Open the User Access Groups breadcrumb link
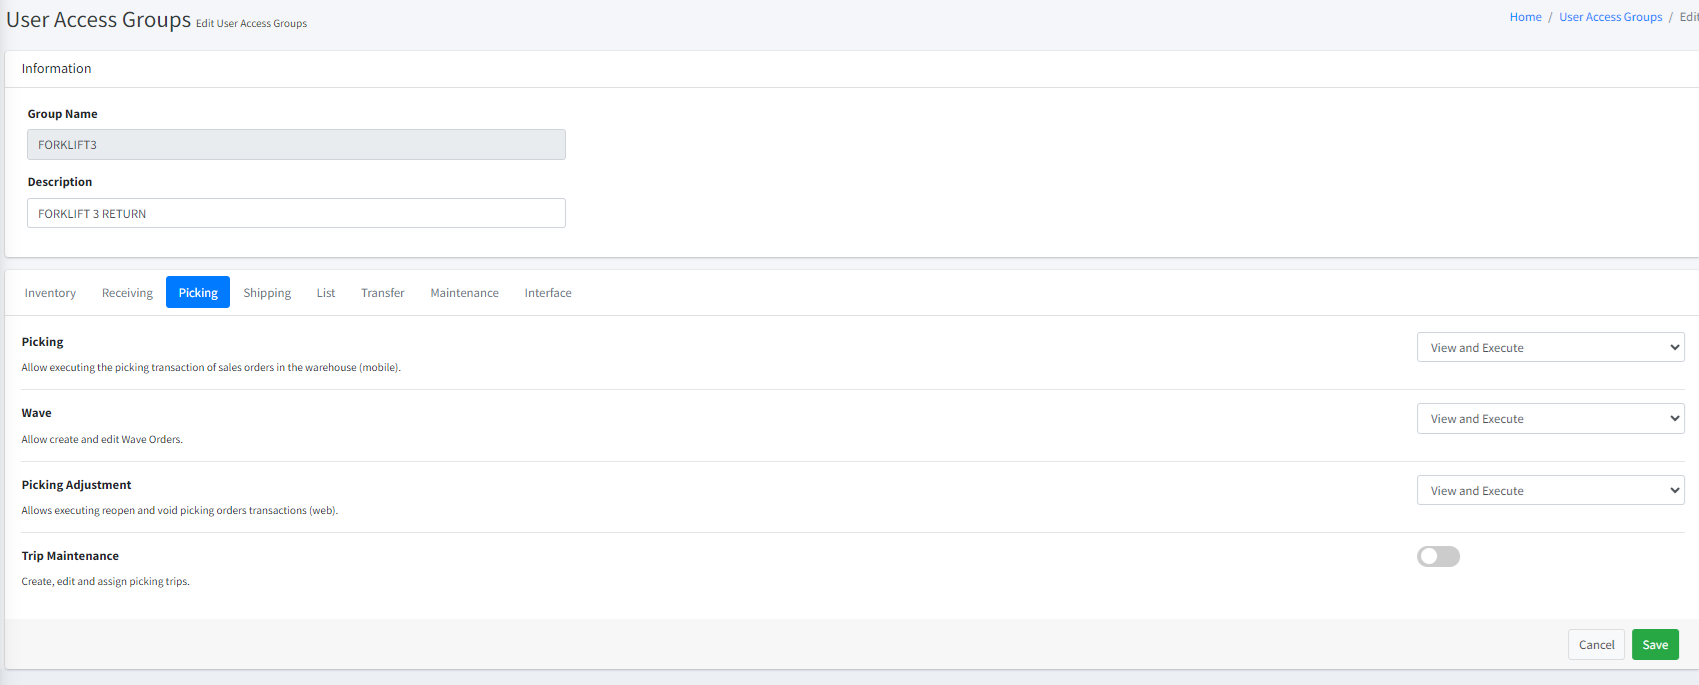 click(1610, 17)
